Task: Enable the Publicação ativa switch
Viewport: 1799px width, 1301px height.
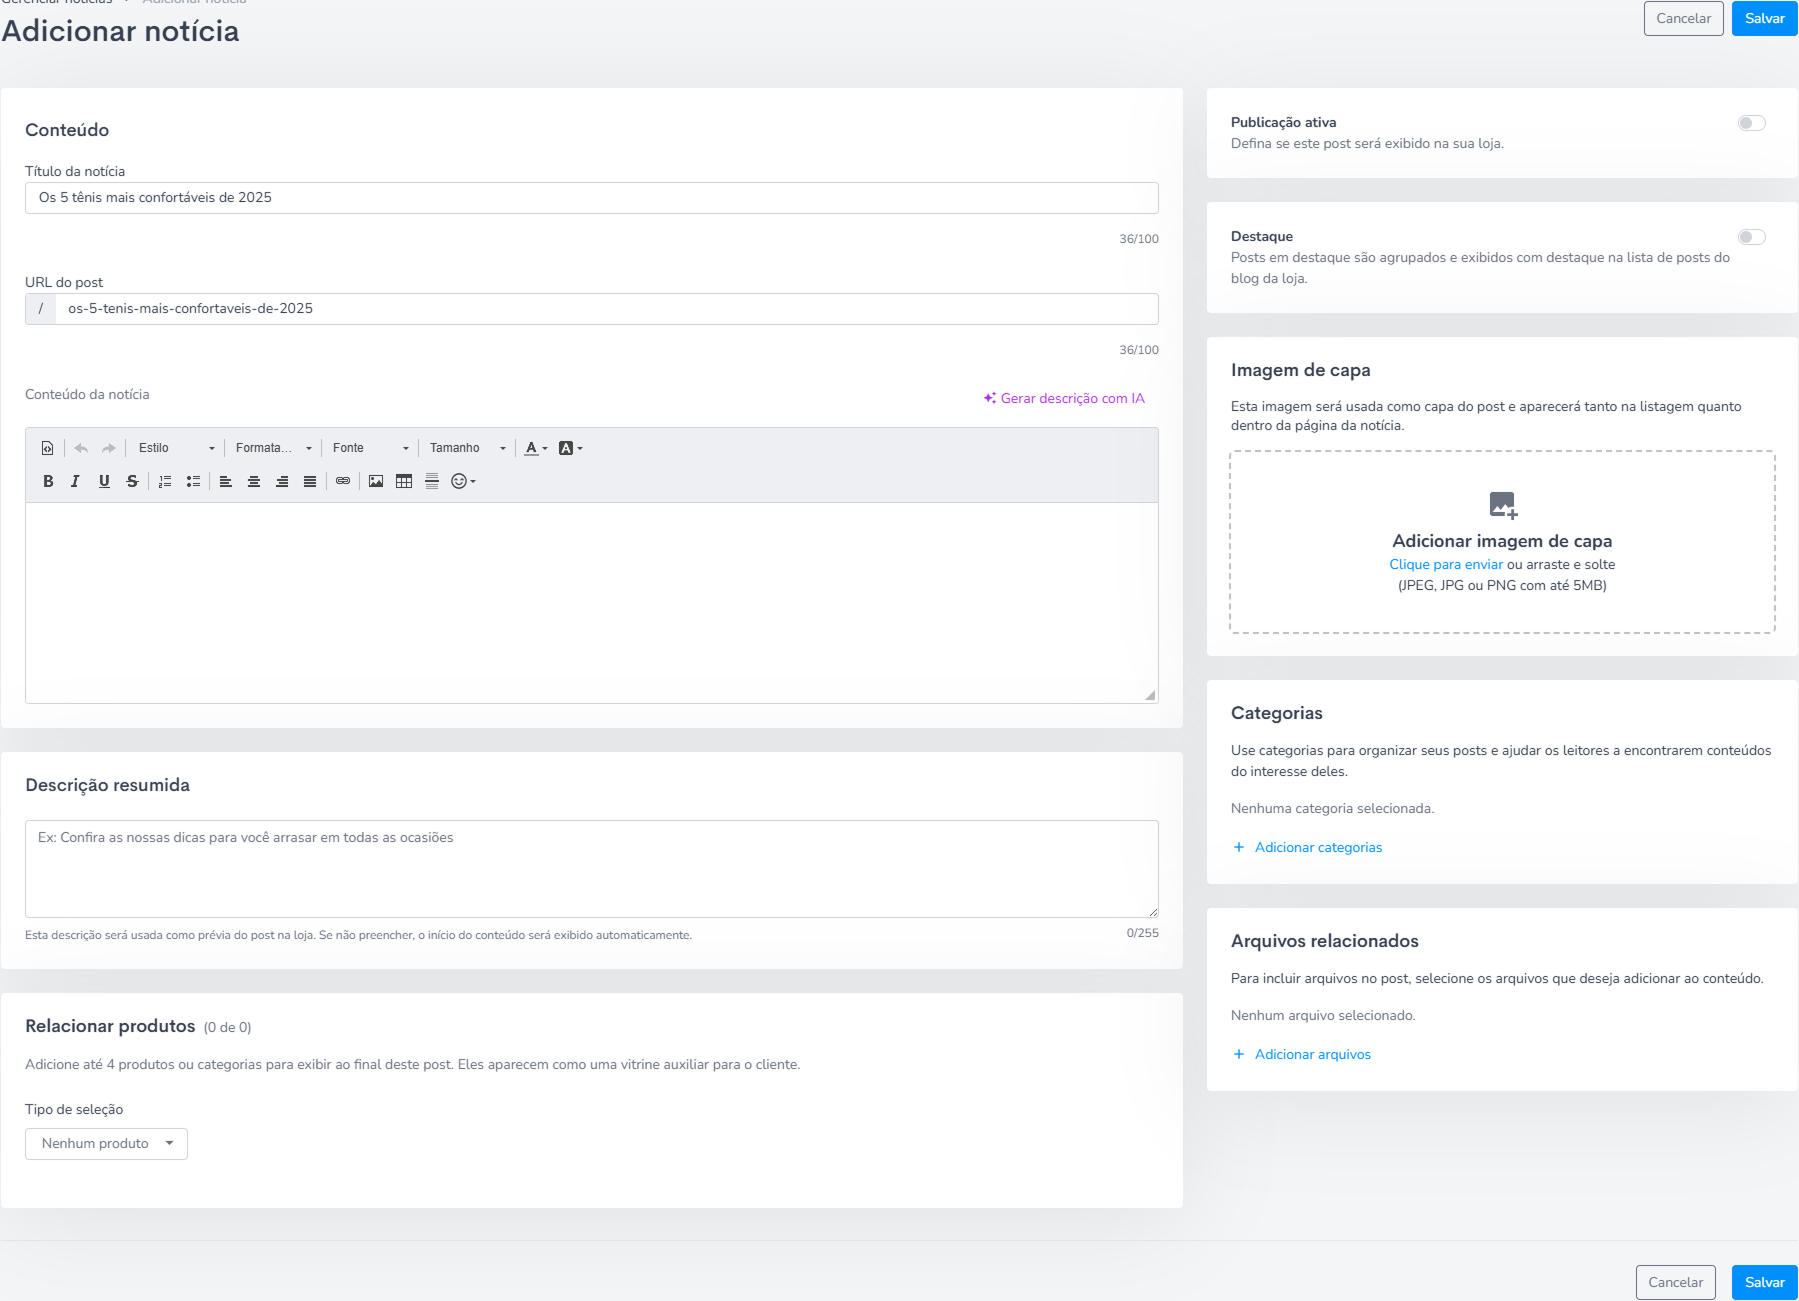Action: tap(1751, 123)
